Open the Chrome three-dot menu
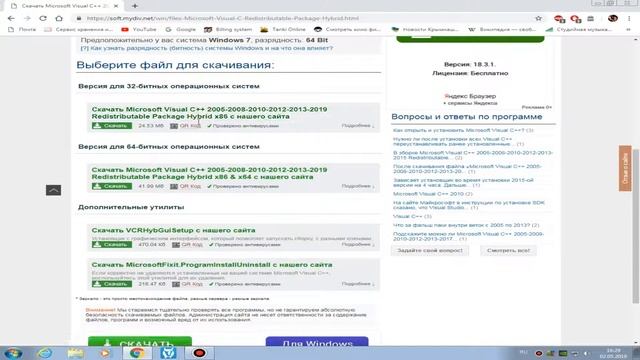This screenshot has height=360, width=640. pyautogui.click(x=629, y=18)
